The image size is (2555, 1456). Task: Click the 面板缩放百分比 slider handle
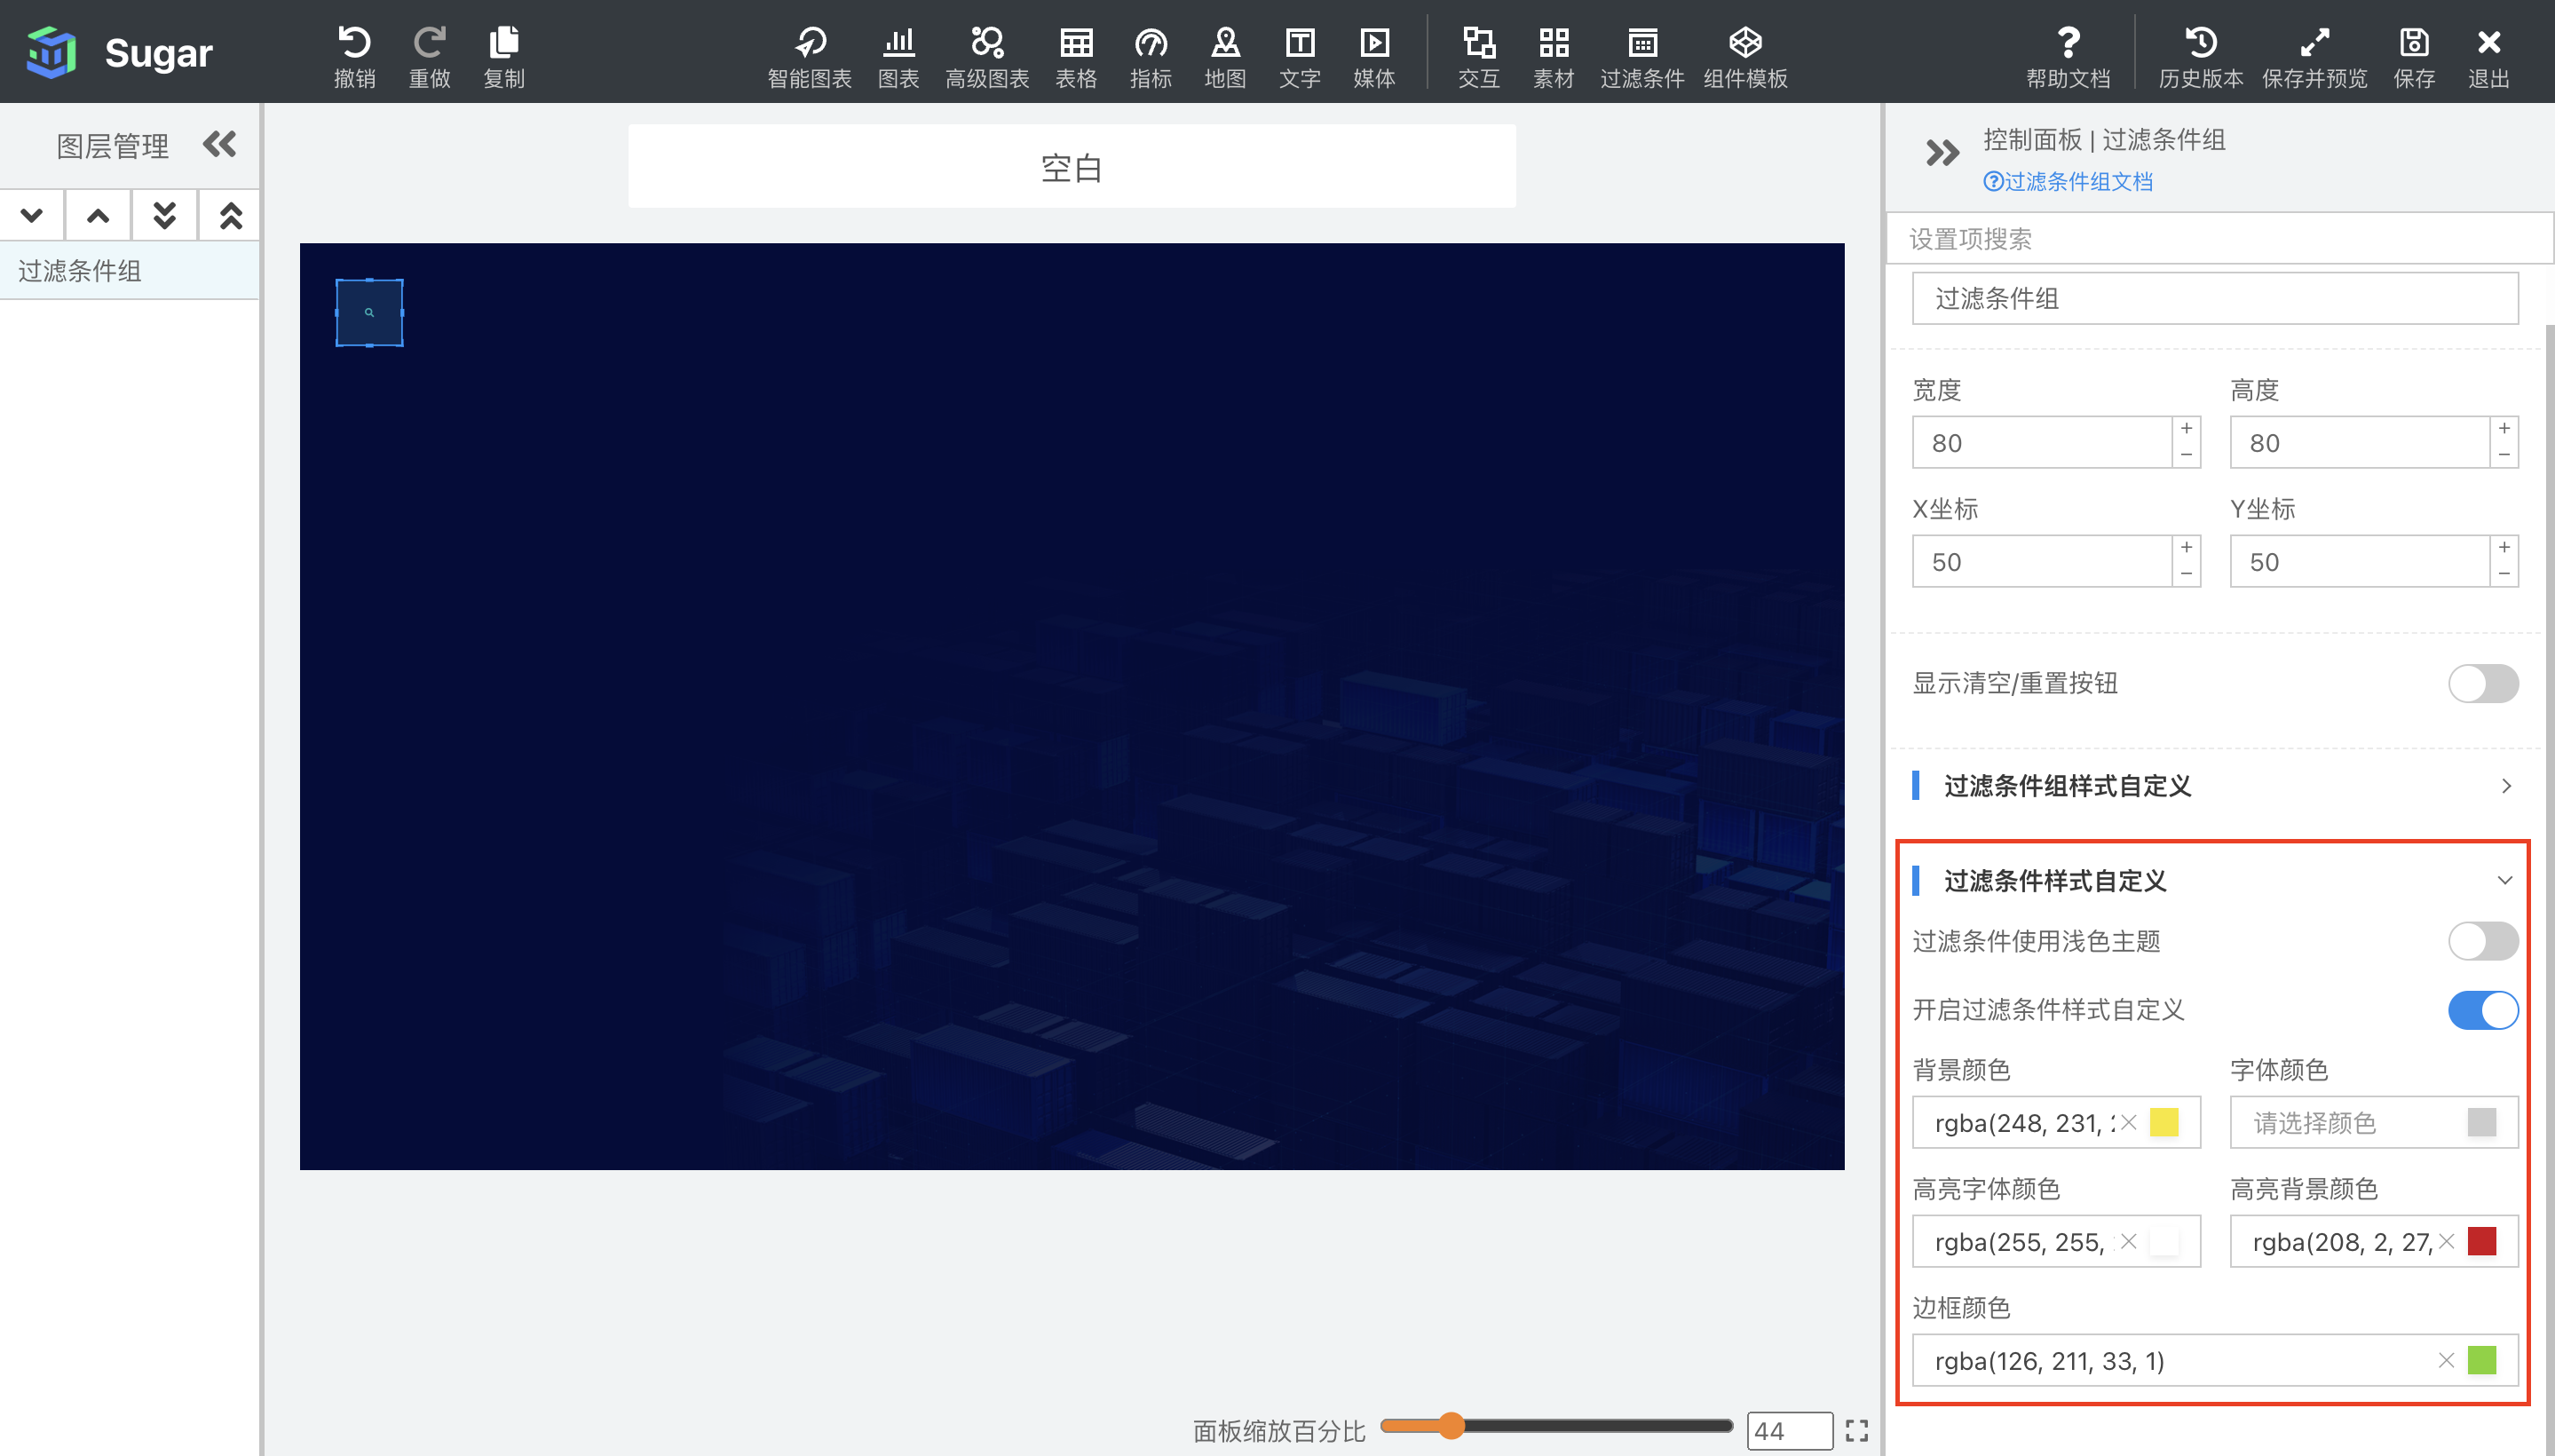tap(1451, 1426)
